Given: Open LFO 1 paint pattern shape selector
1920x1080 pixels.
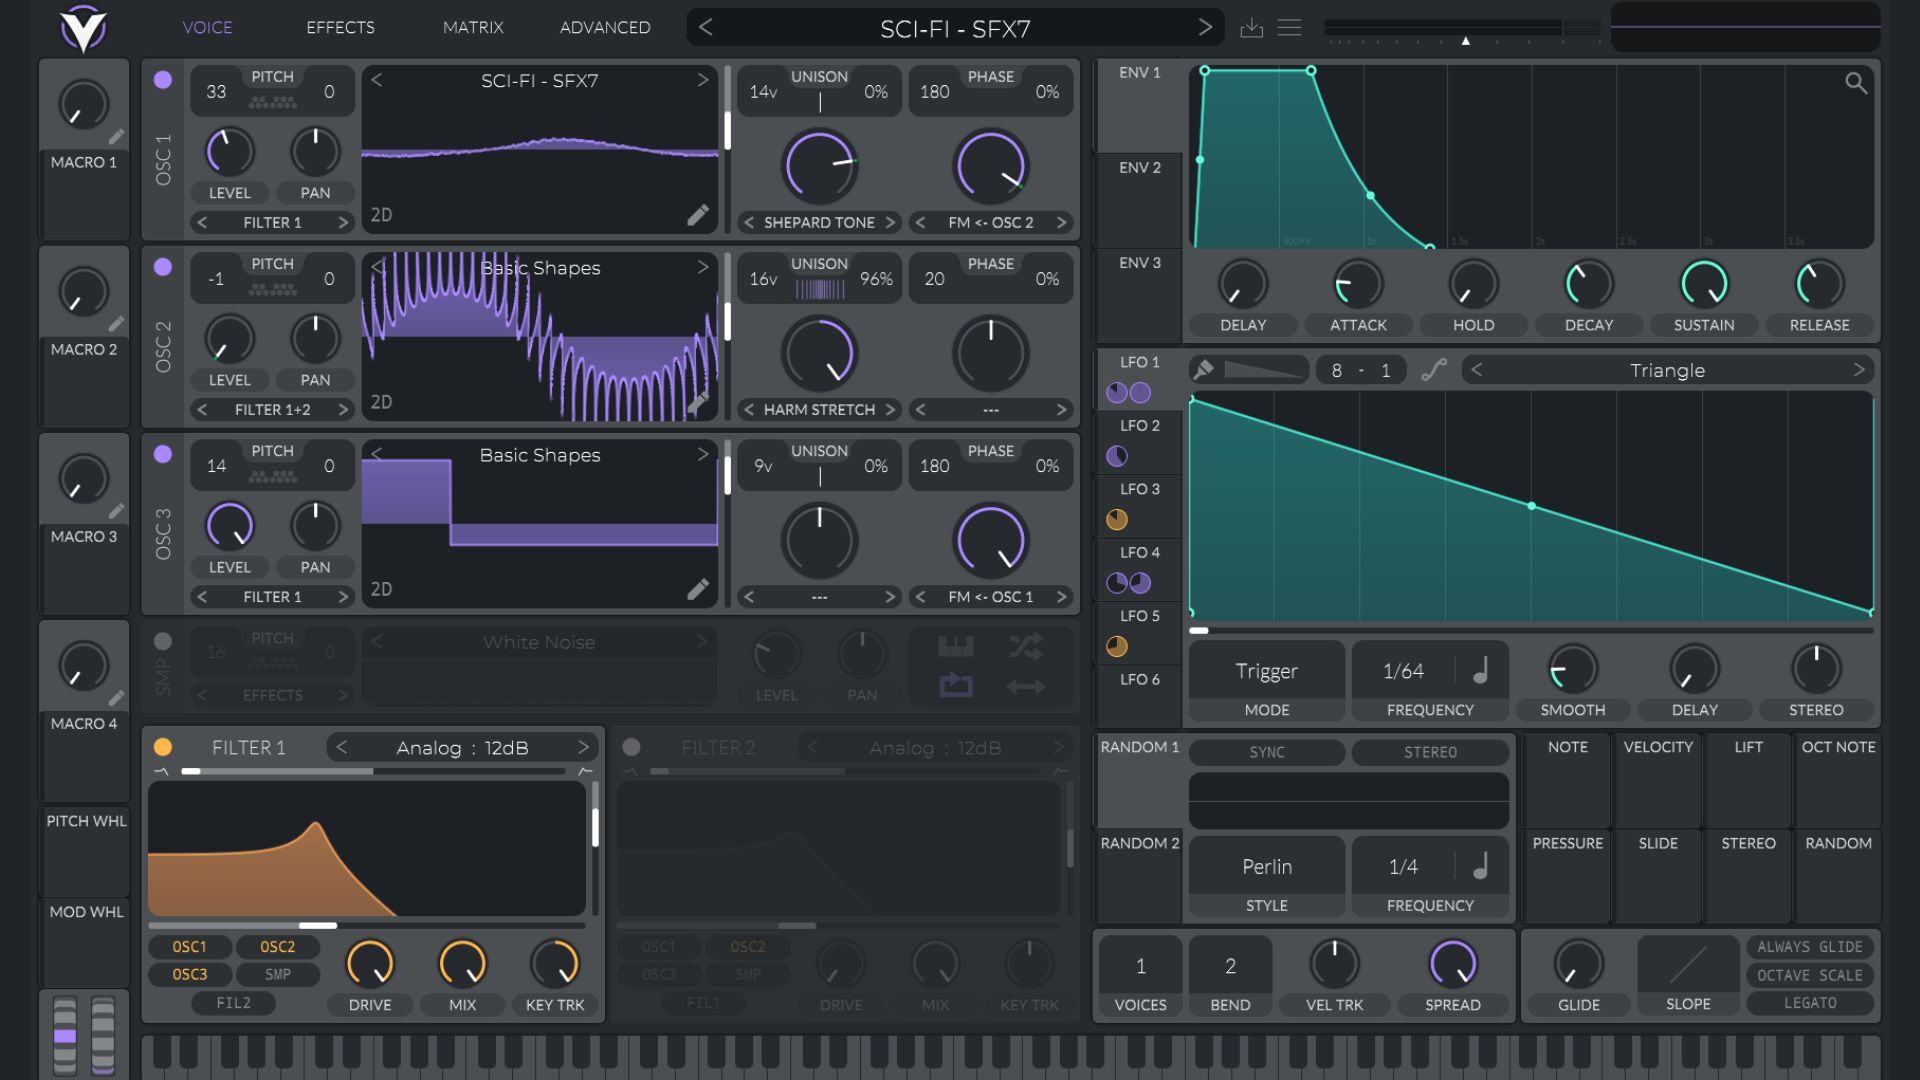Looking at the screenshot, I should (x=1262, y=370).
